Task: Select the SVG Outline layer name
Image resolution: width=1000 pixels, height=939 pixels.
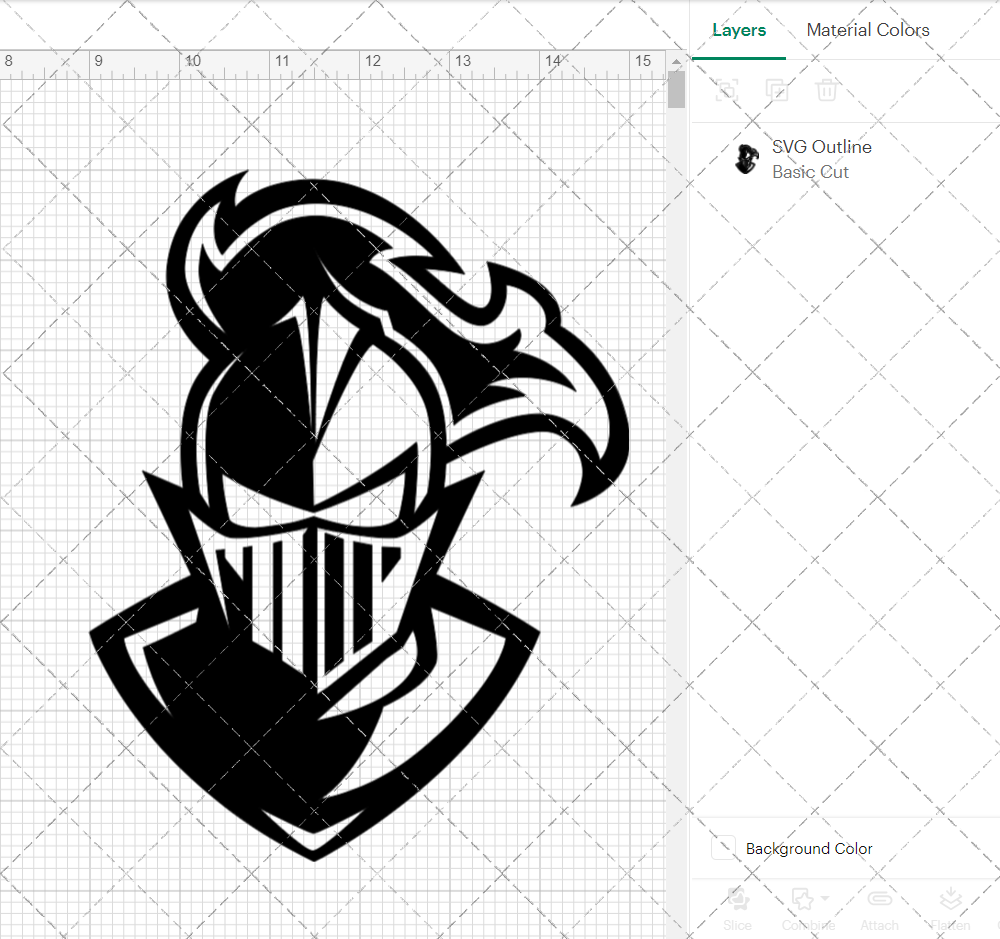Action: [x=821, y=147]
